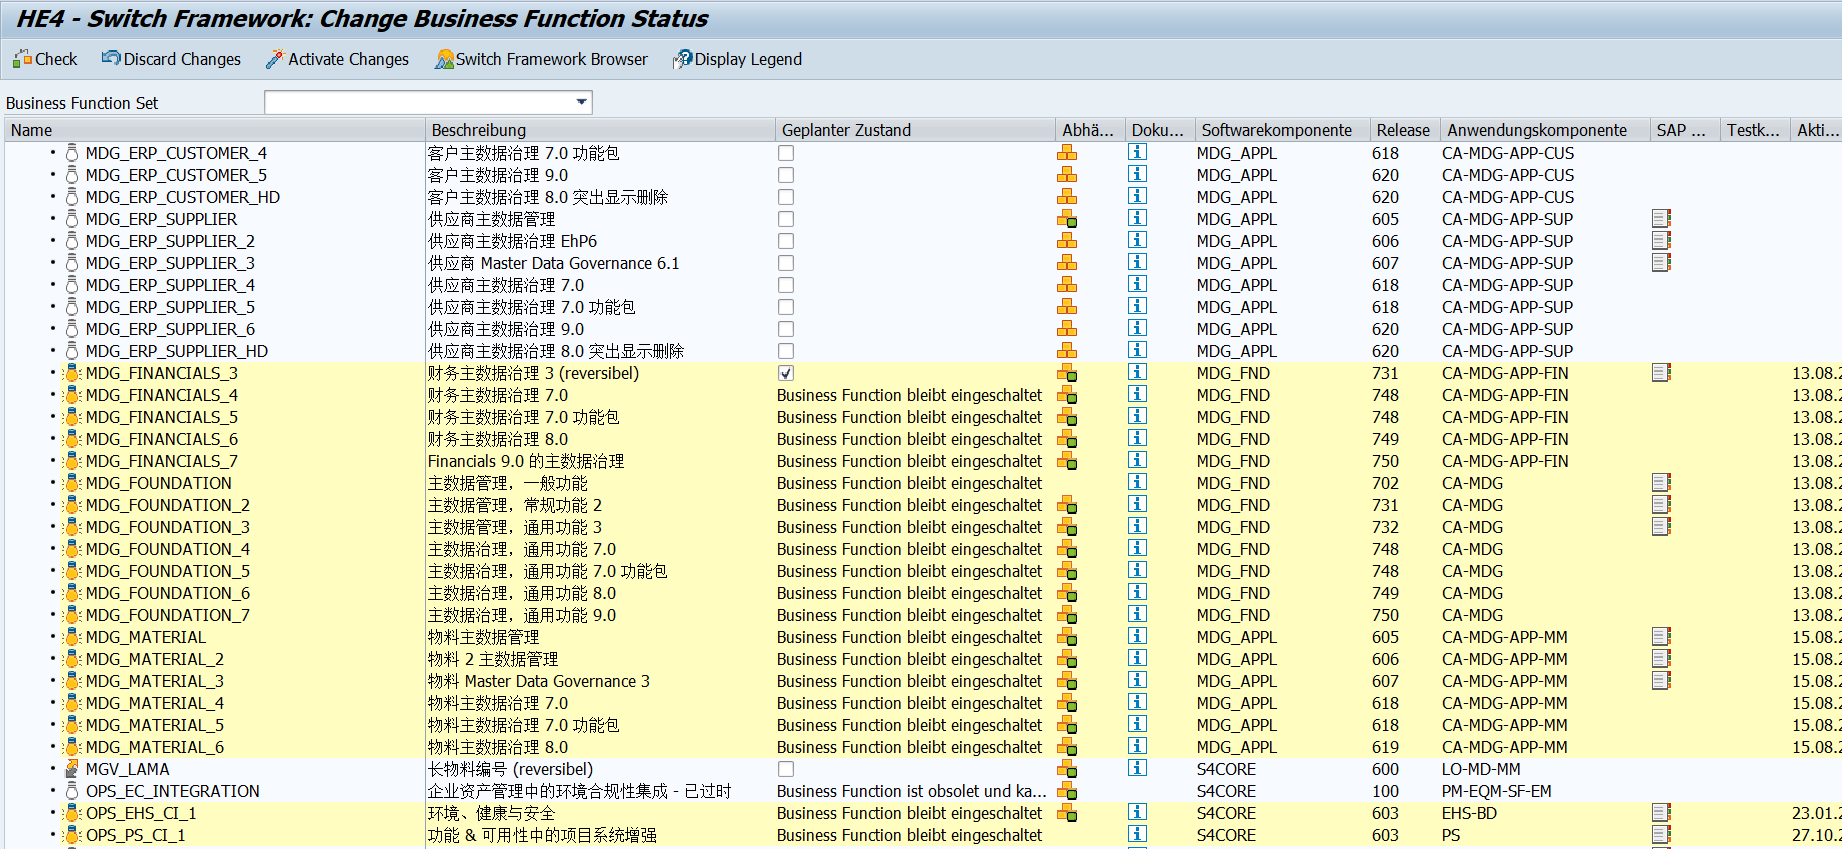Open SAP note icon for MDG_ERP_SUPPLIER_3
Image resolution: width=1842 pixels, height=849 pixels.
click(x=1661, y=262)
